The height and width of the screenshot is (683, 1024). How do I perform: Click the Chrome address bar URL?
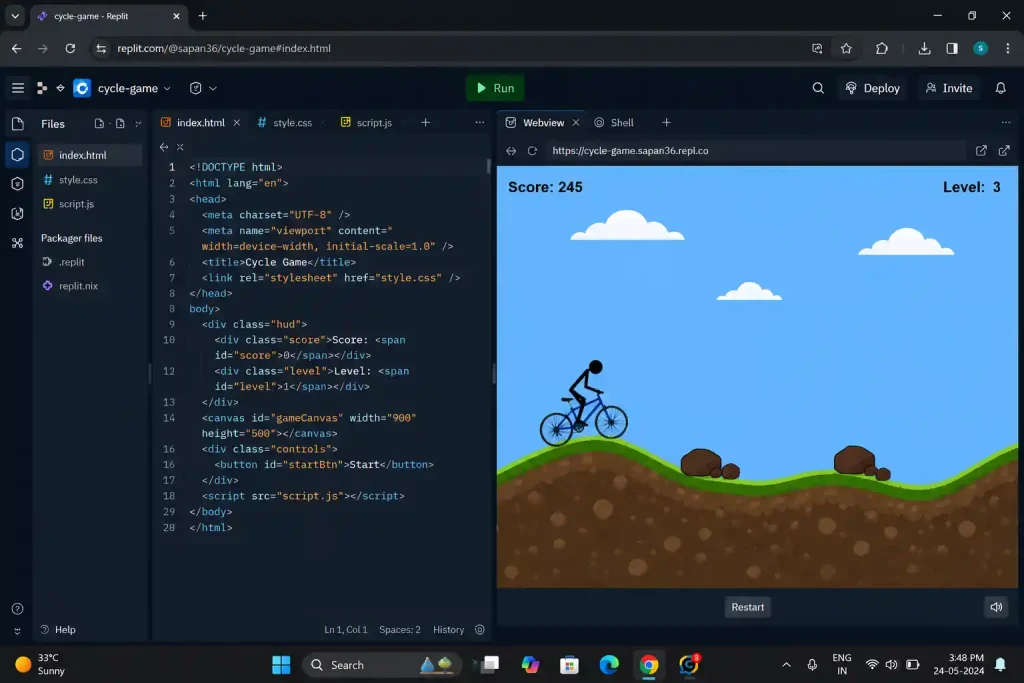[223, 48]
